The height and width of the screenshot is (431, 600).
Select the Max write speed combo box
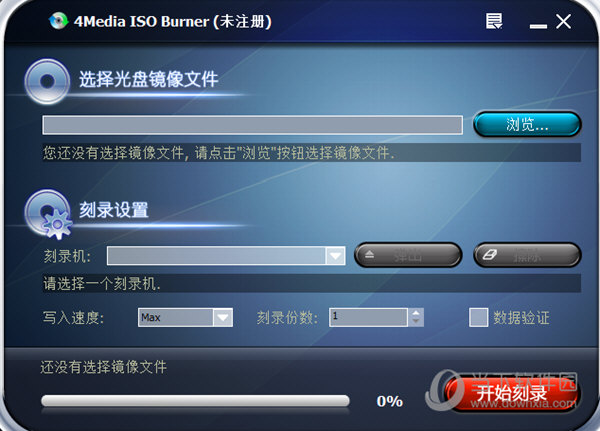[x=185, y=317]
